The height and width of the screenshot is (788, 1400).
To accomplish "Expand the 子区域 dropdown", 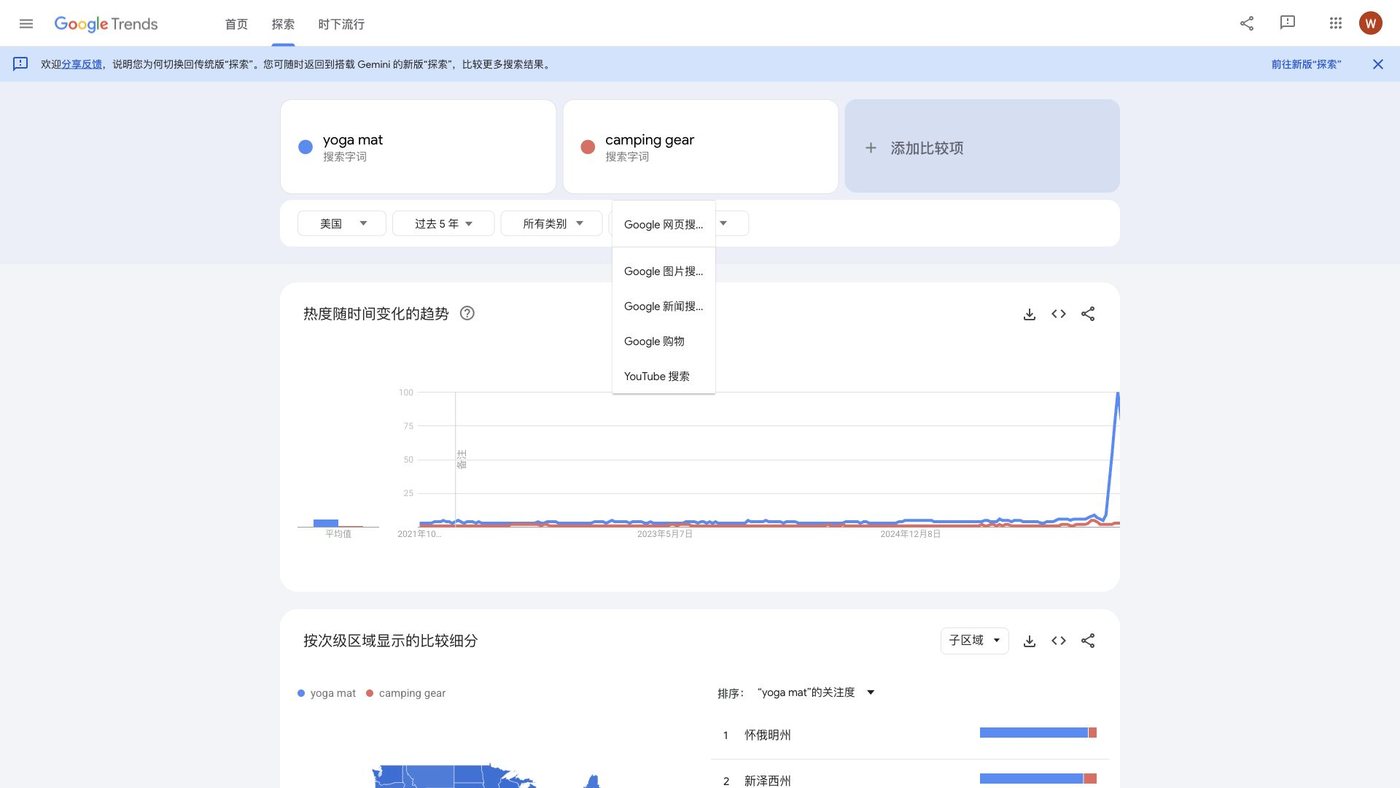I will [975, 641].
